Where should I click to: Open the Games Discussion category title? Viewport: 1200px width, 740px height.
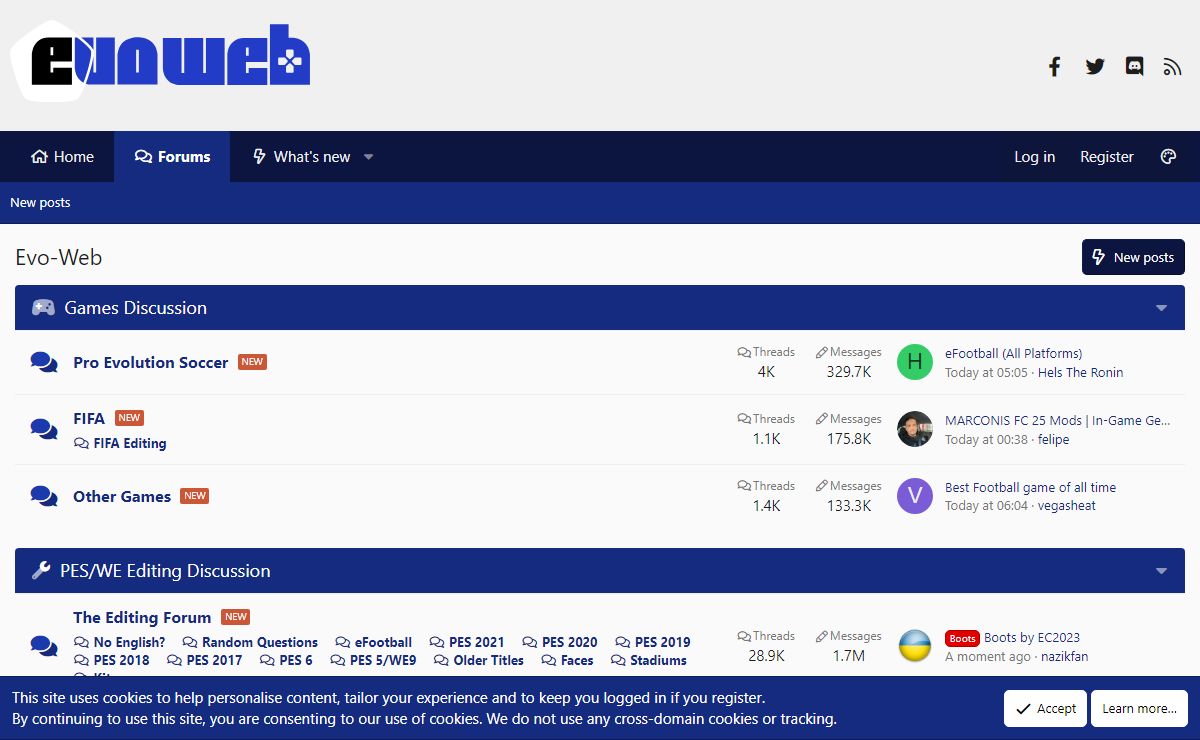click(136, 308)
